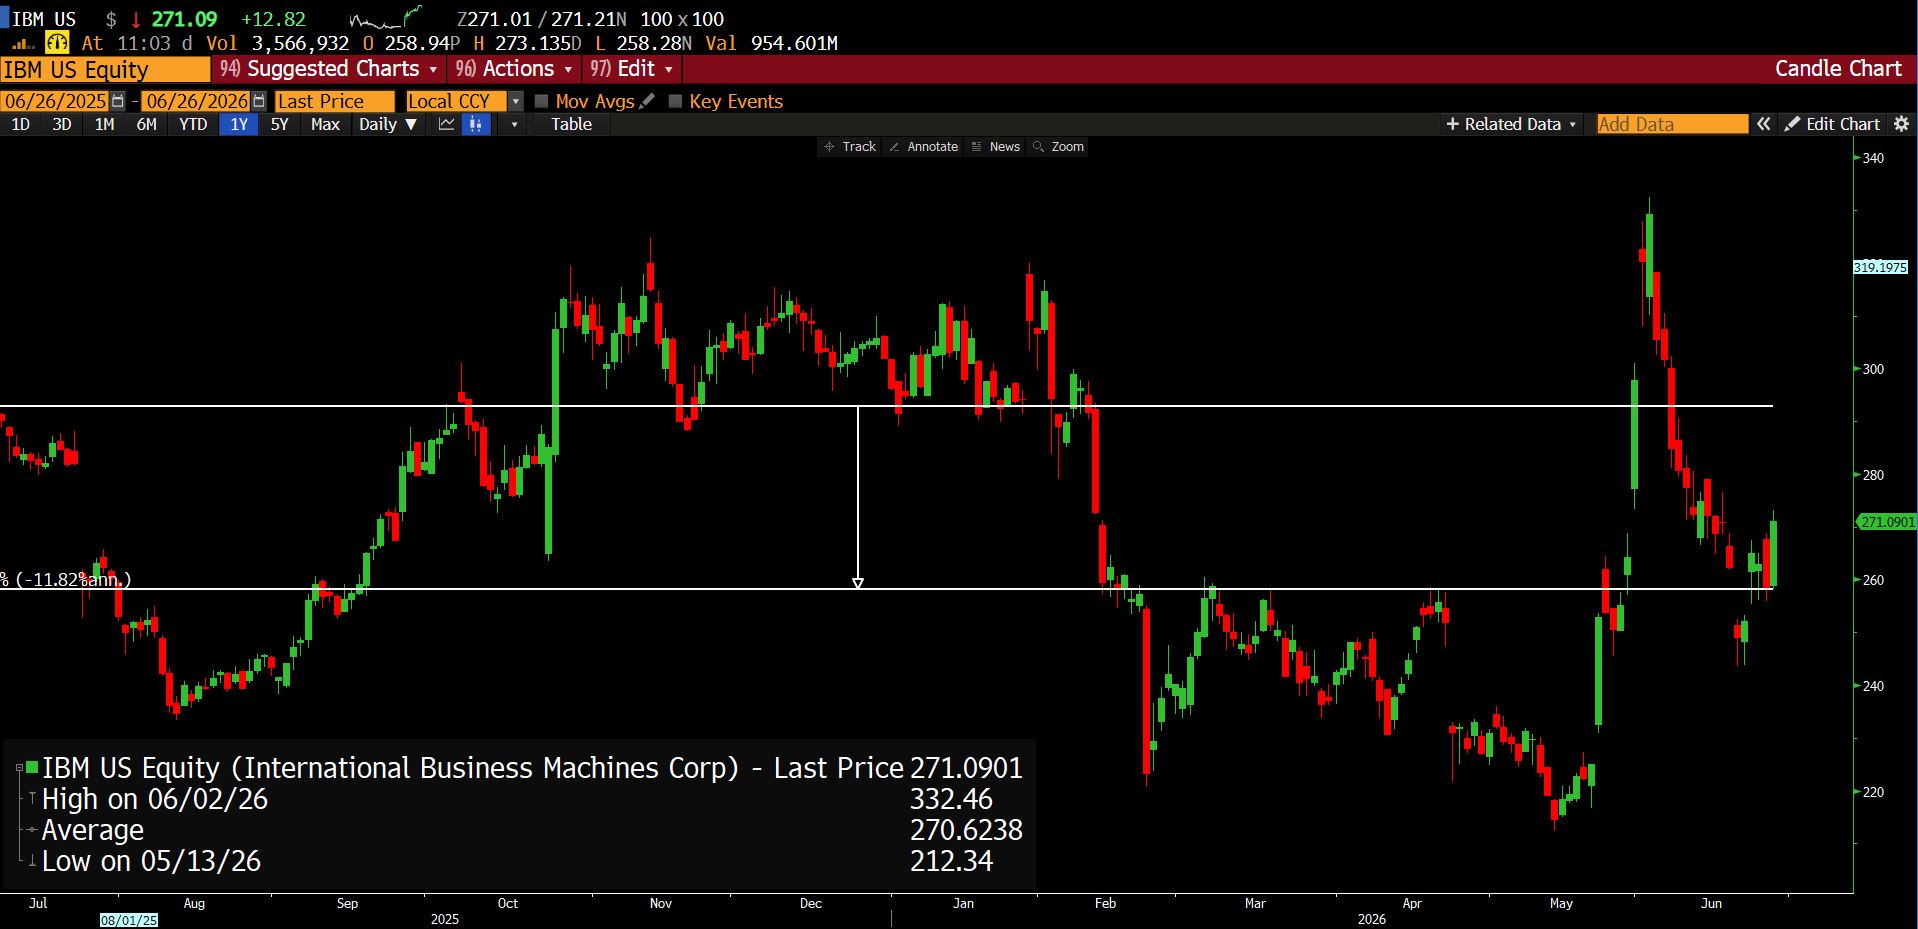Viewport: 1918px width, 929px height.
Task: Open the Suggested Charts dropdown
Action: (x=329, y=69)
